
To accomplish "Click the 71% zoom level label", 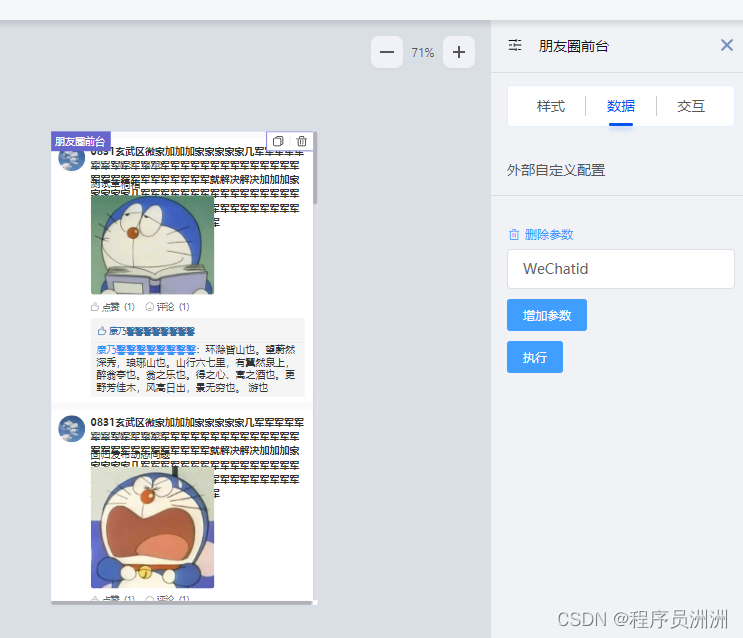I will 423,53.
